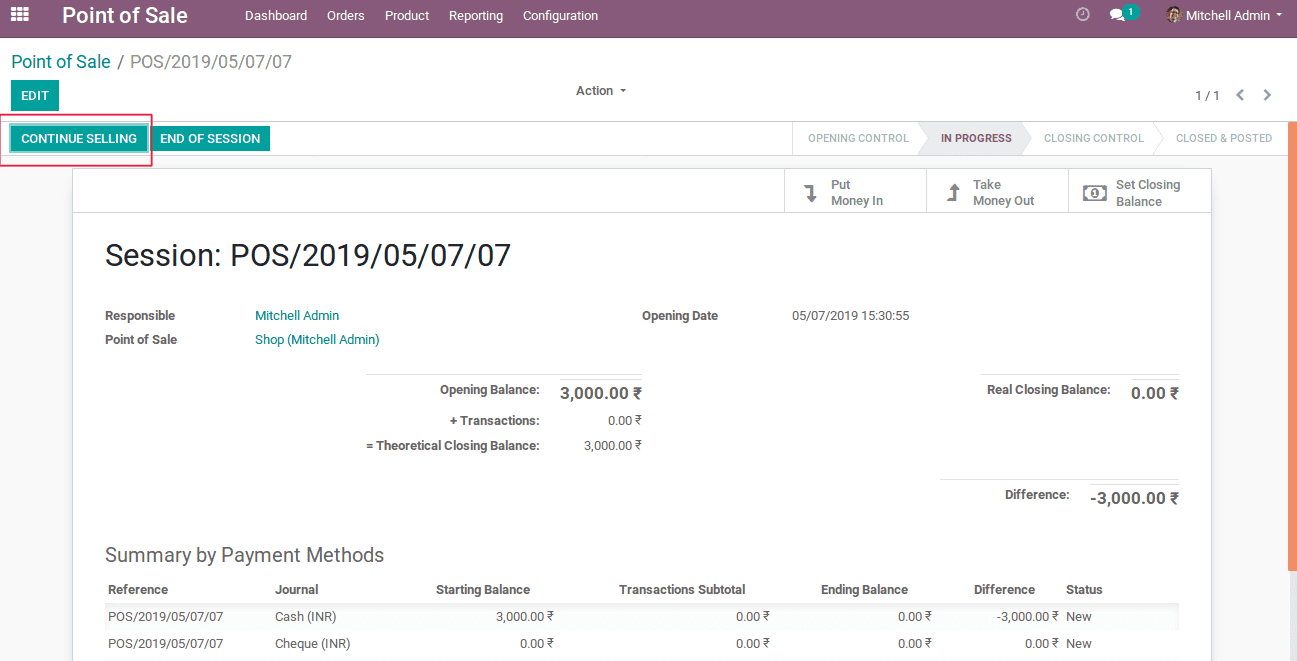Click the Set Closing Balance money icon
Viewport: 1297px width, 661px height.
[x=1096, y=193]
